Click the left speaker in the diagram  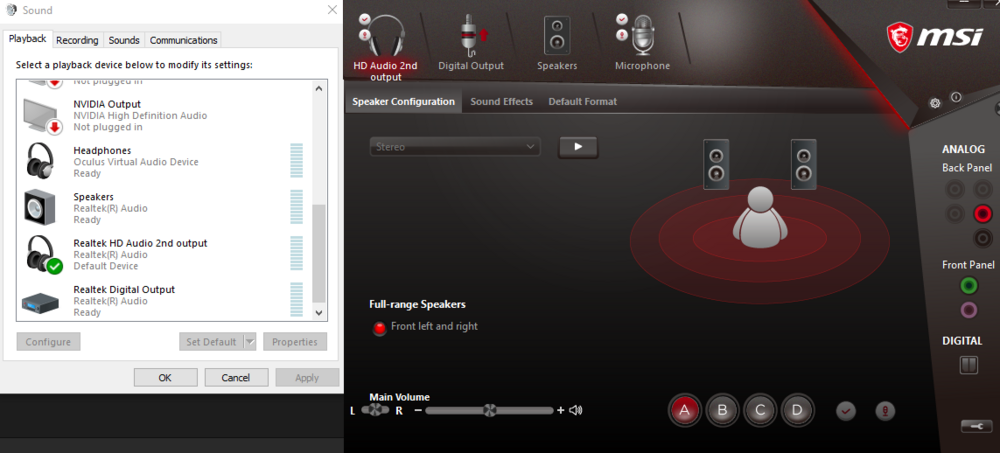pyautogui.click(x=716, y=164)
